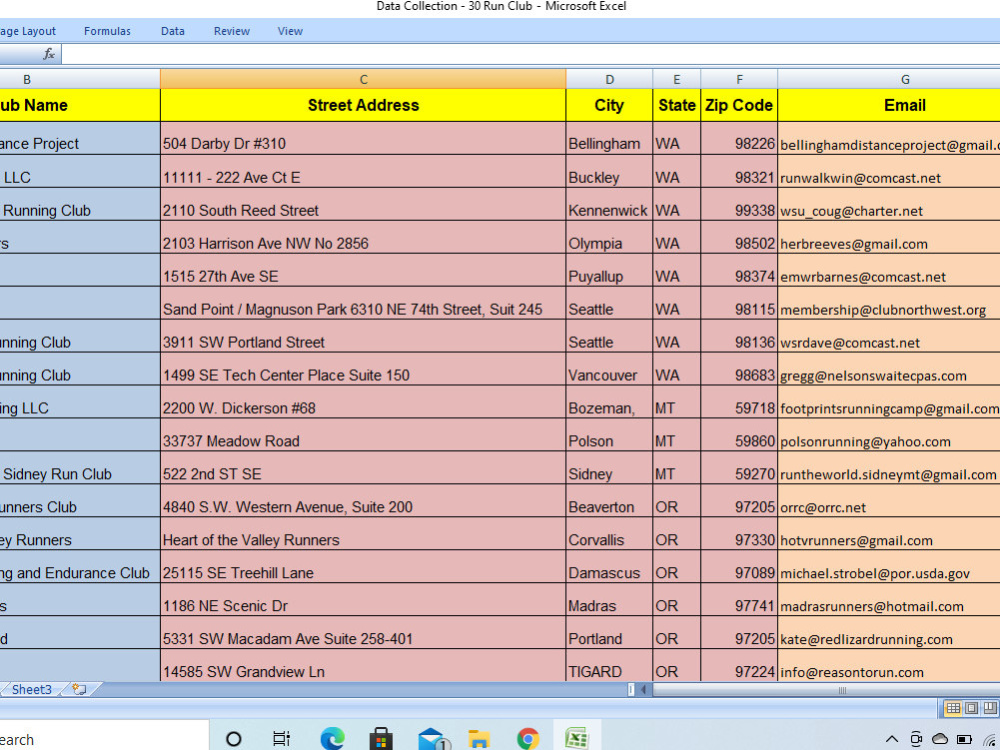
Task: Select the 33737 Meadow Road cell
Action: pyautogui.click(x=363, y=435)
